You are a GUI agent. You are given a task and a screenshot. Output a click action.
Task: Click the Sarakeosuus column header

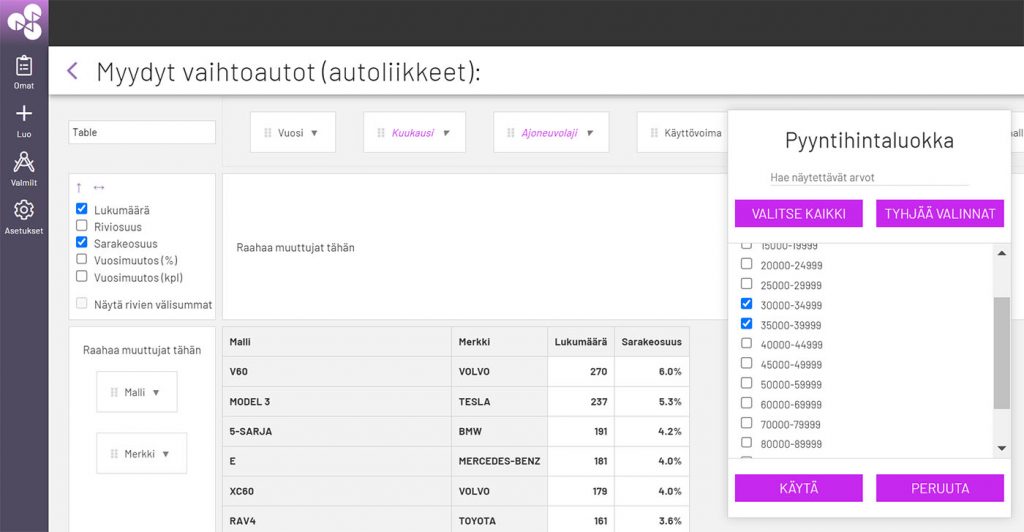tap(652, 342)
